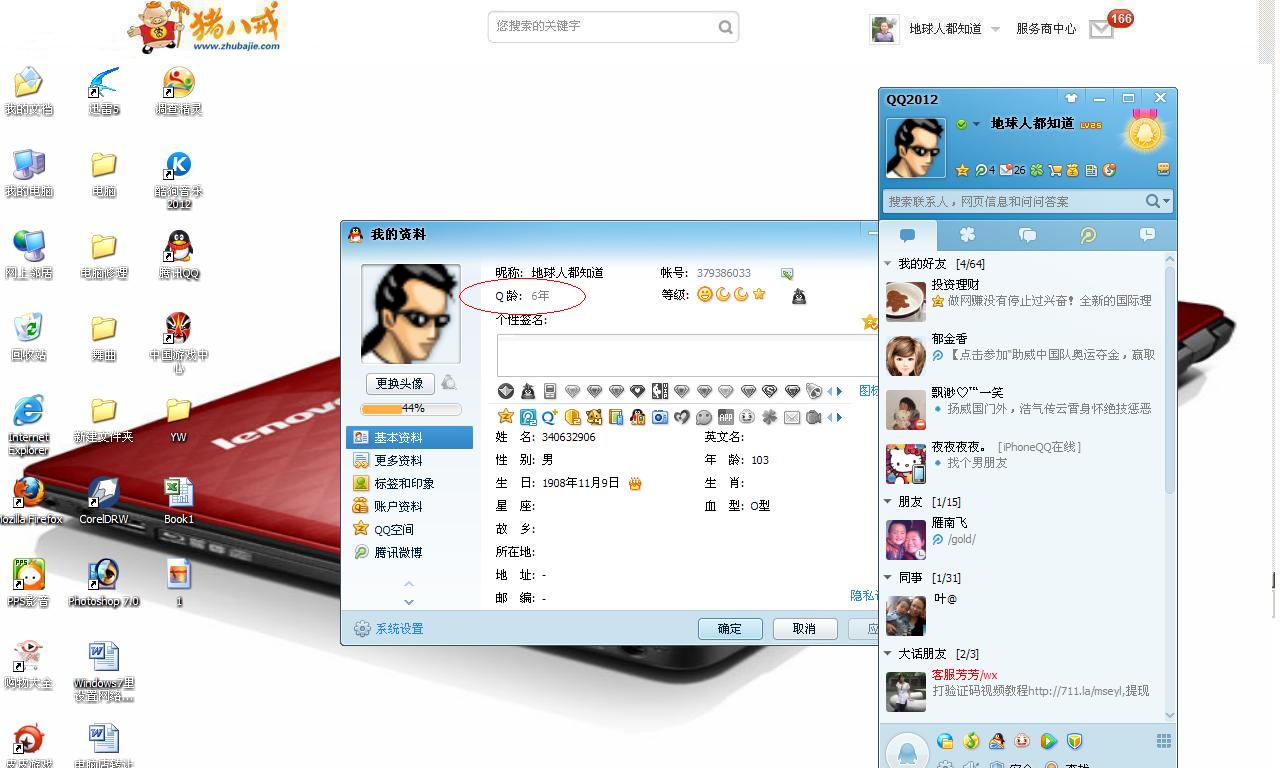Switch to the clover friends tab in QQ
The width and height of the screenshot is (1280, 768).
pyautogui.click(x=967, y=235)
